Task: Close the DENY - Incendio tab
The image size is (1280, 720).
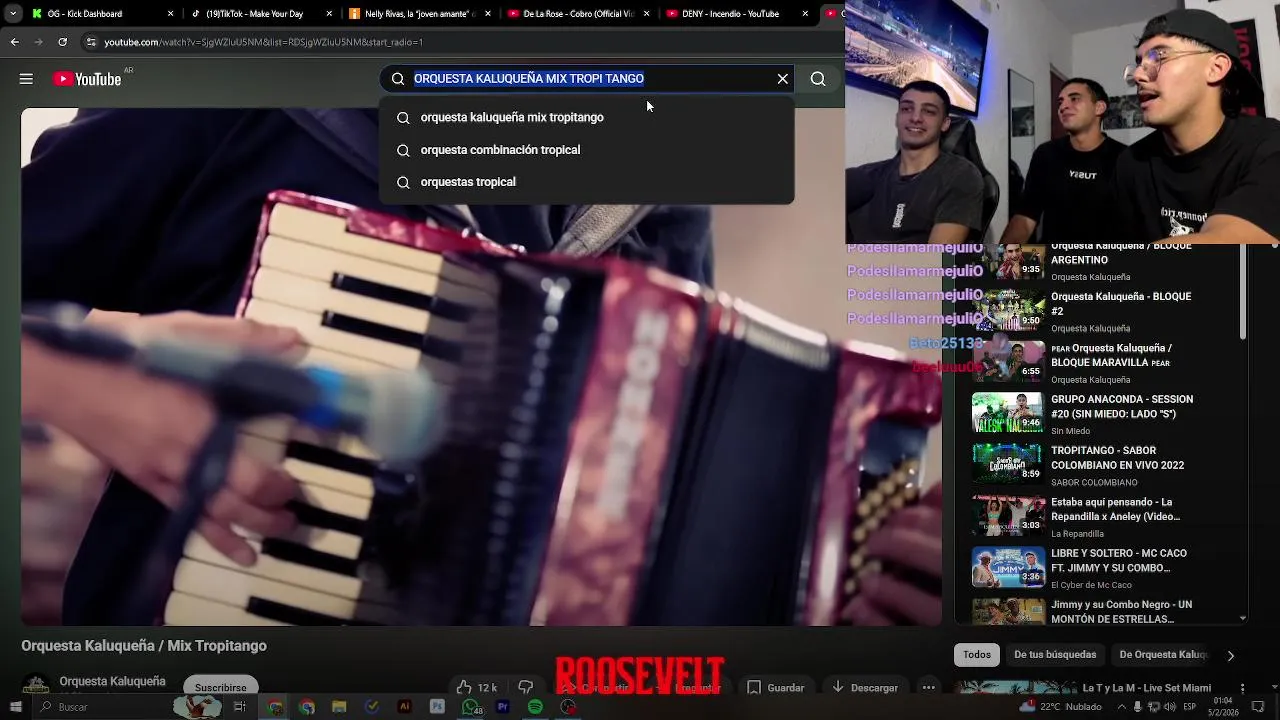Action: click(805, 13)
